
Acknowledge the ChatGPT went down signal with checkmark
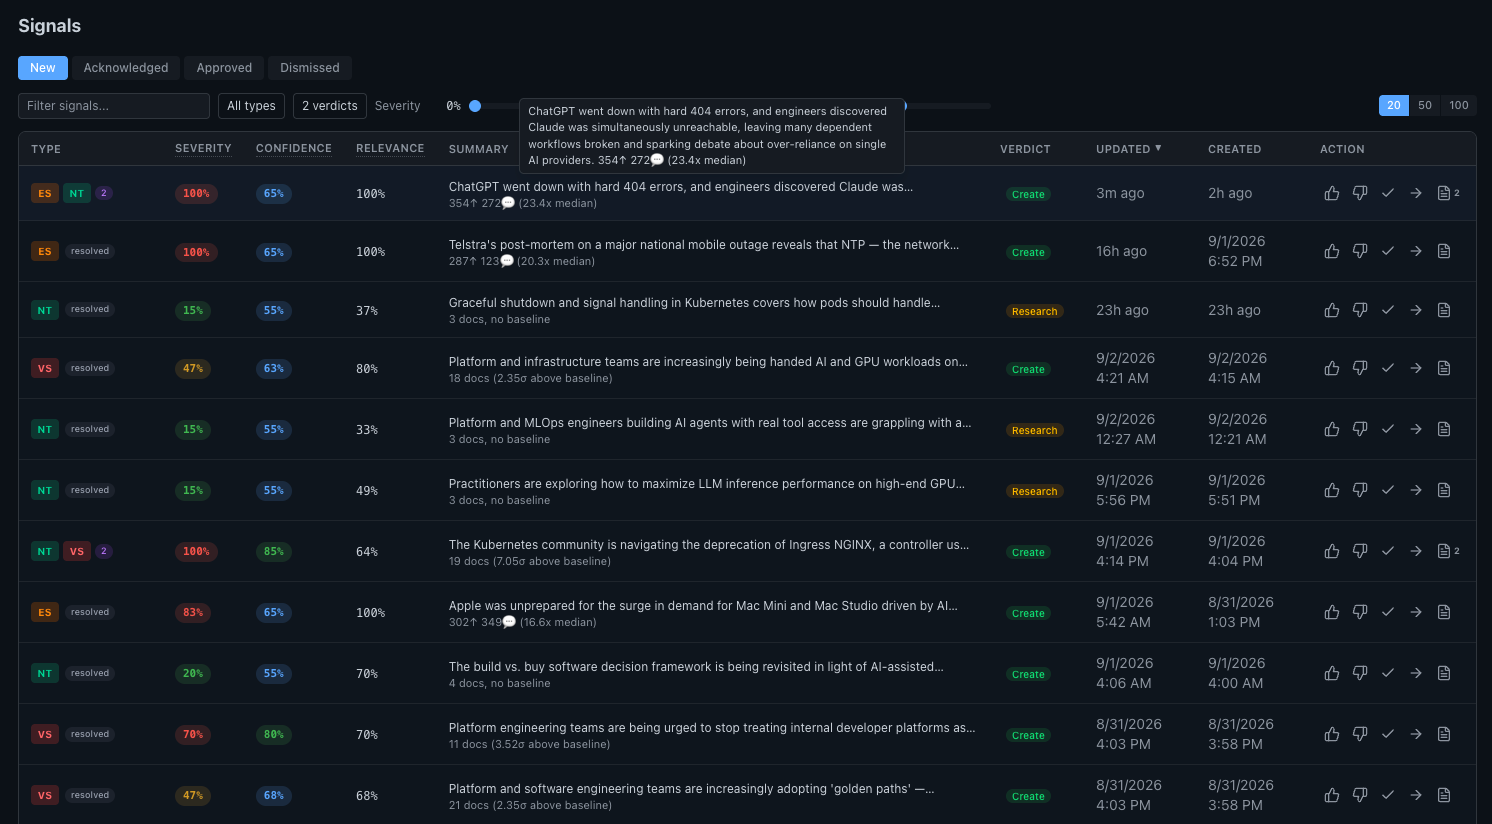coord(1388,193)
